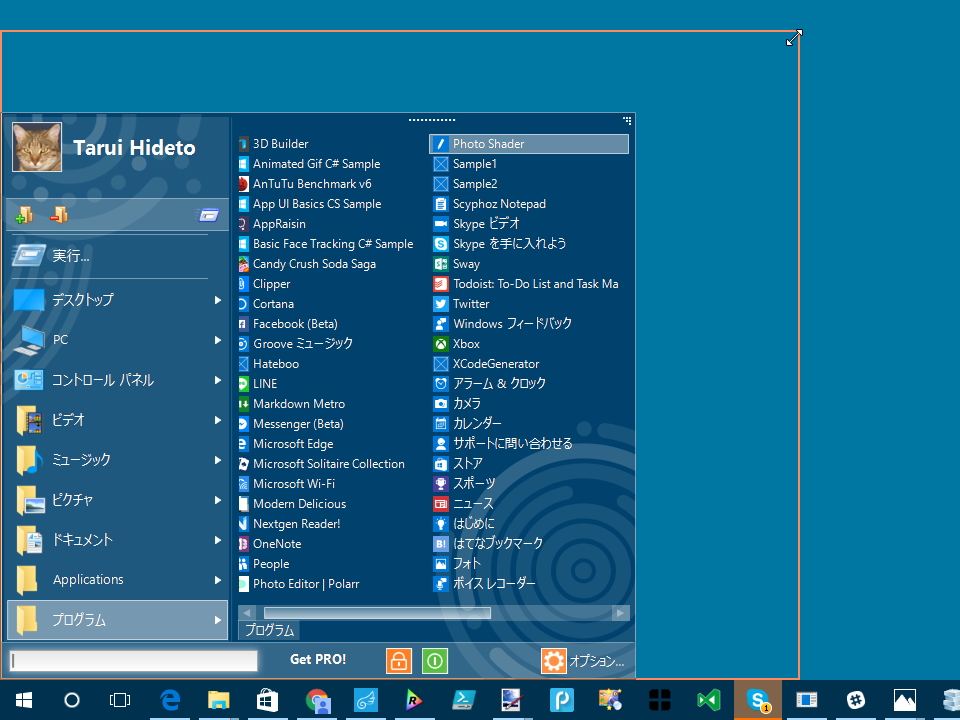The width and height of the screenshot is (960, 720).
Task: Expand the ミュージック folder submenu
Action: pyautogui.click(x=218, y=460)
